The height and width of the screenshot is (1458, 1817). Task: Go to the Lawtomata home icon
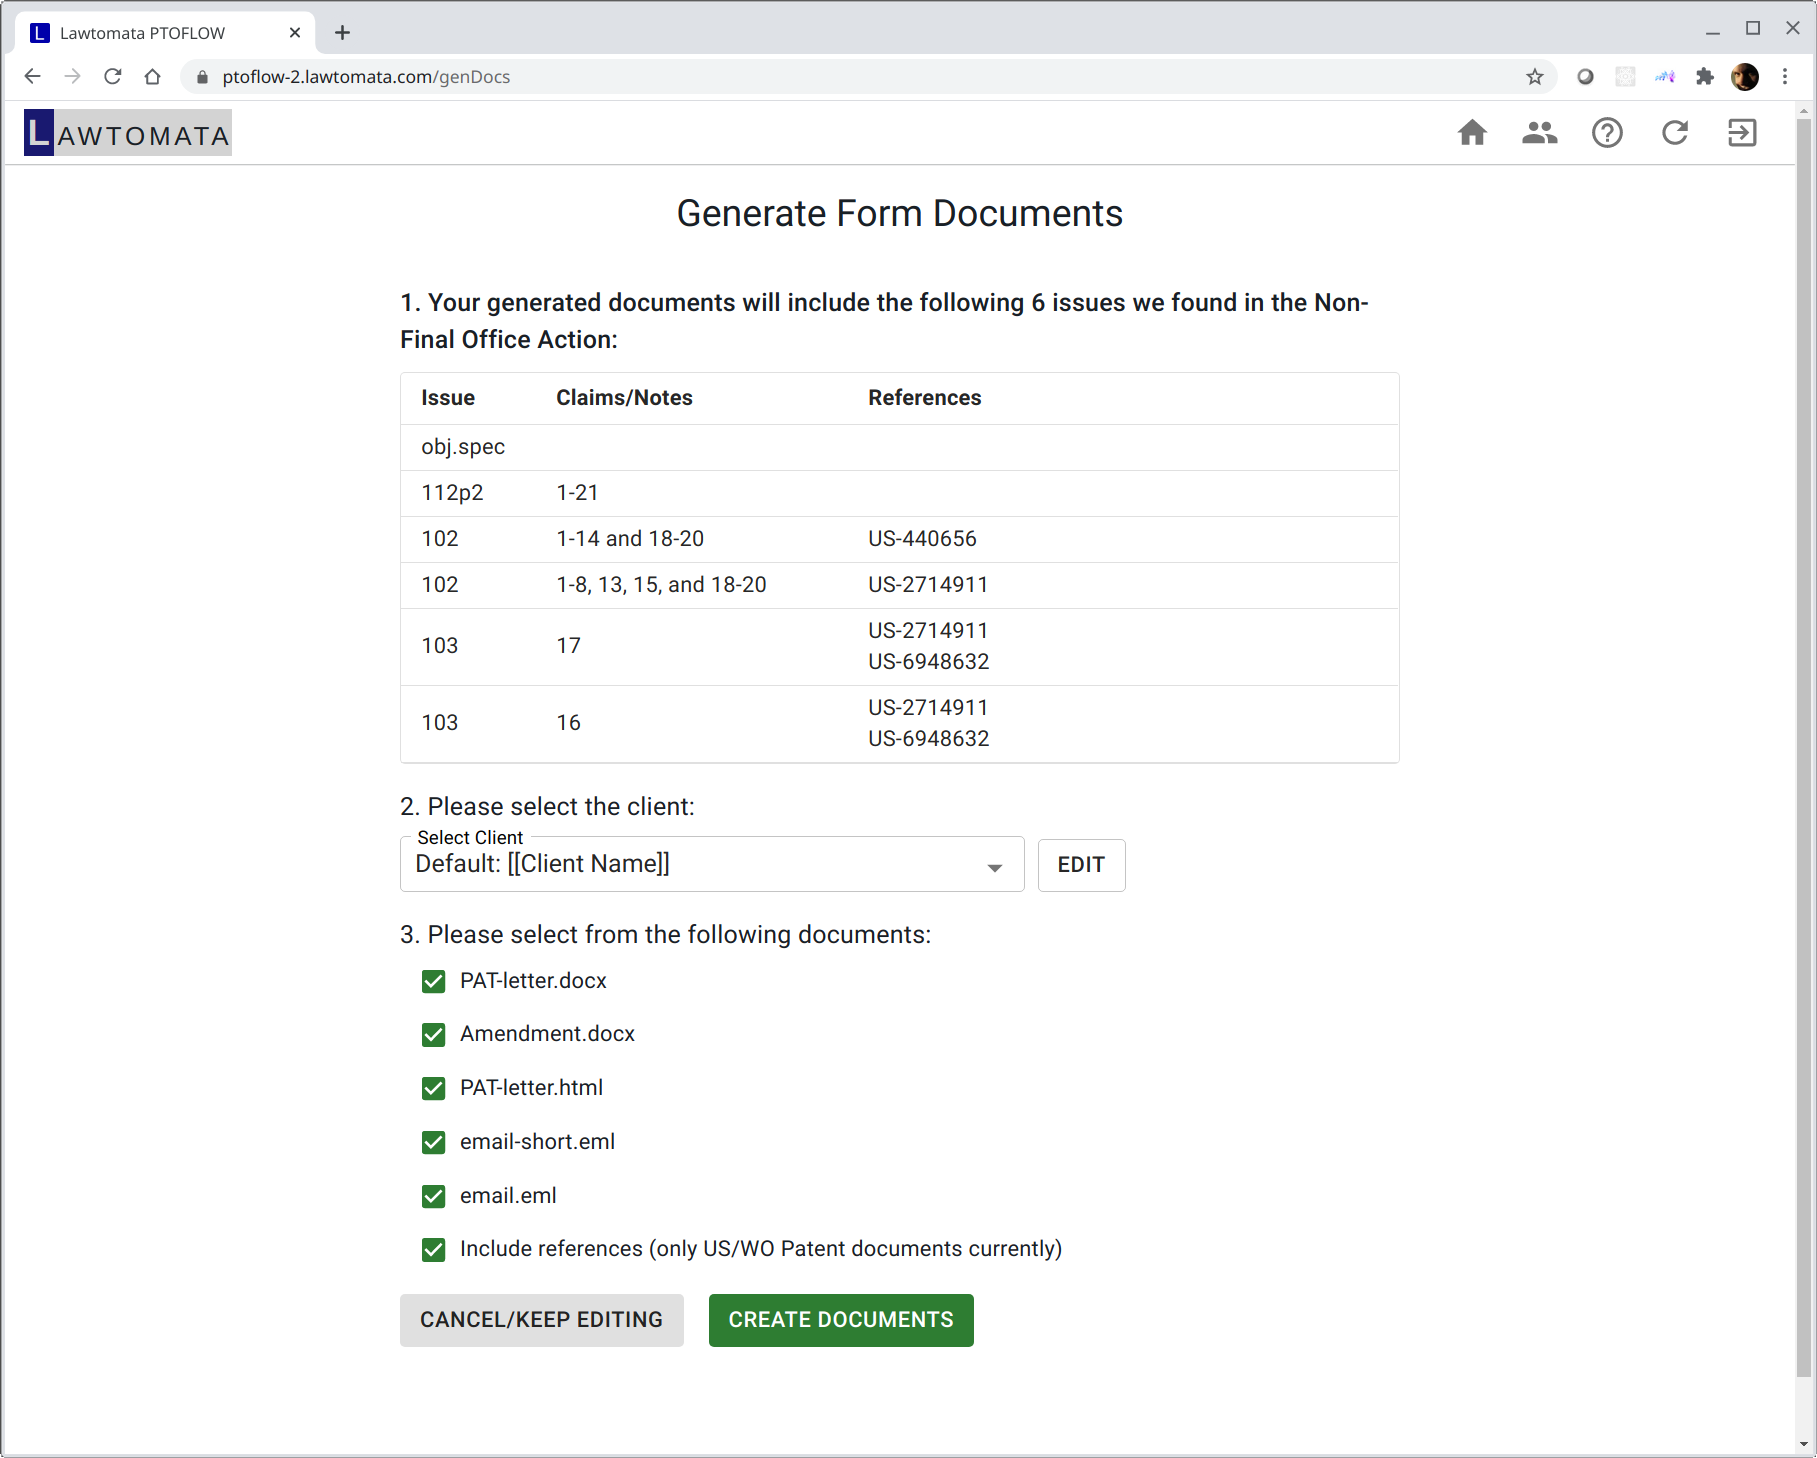[1472, 133]
